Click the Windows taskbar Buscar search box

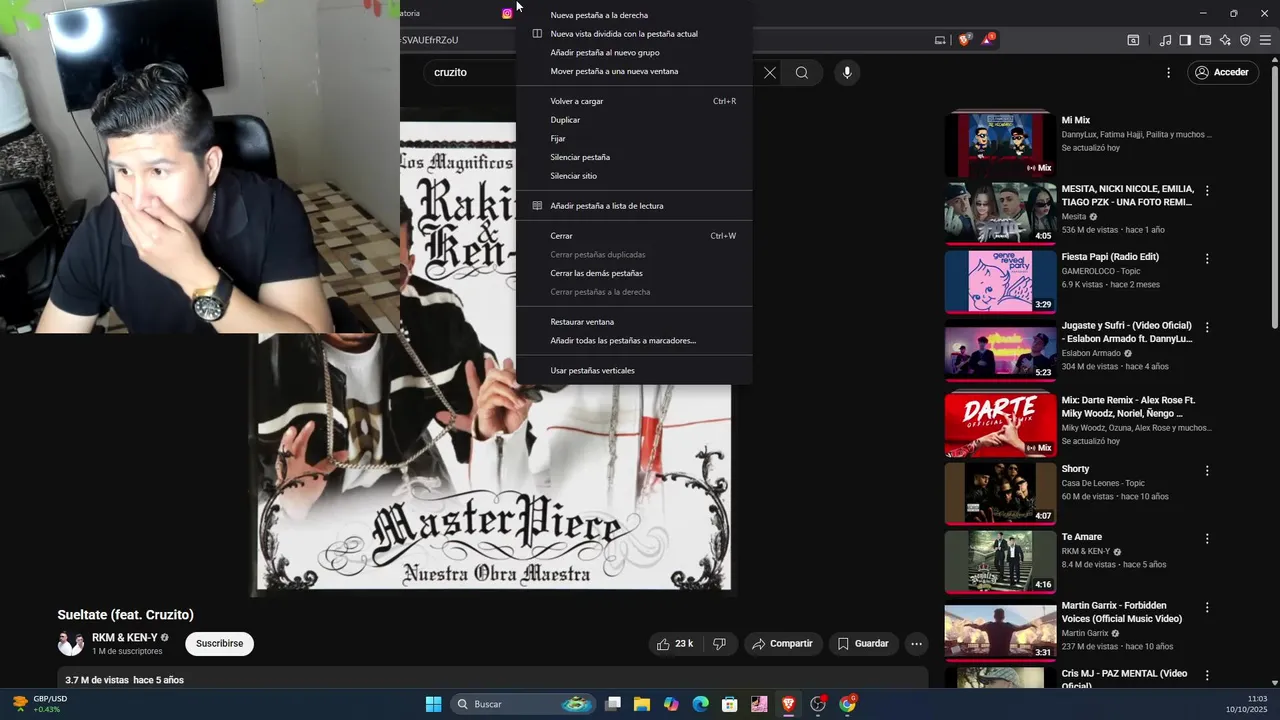(x=524, y=704)
